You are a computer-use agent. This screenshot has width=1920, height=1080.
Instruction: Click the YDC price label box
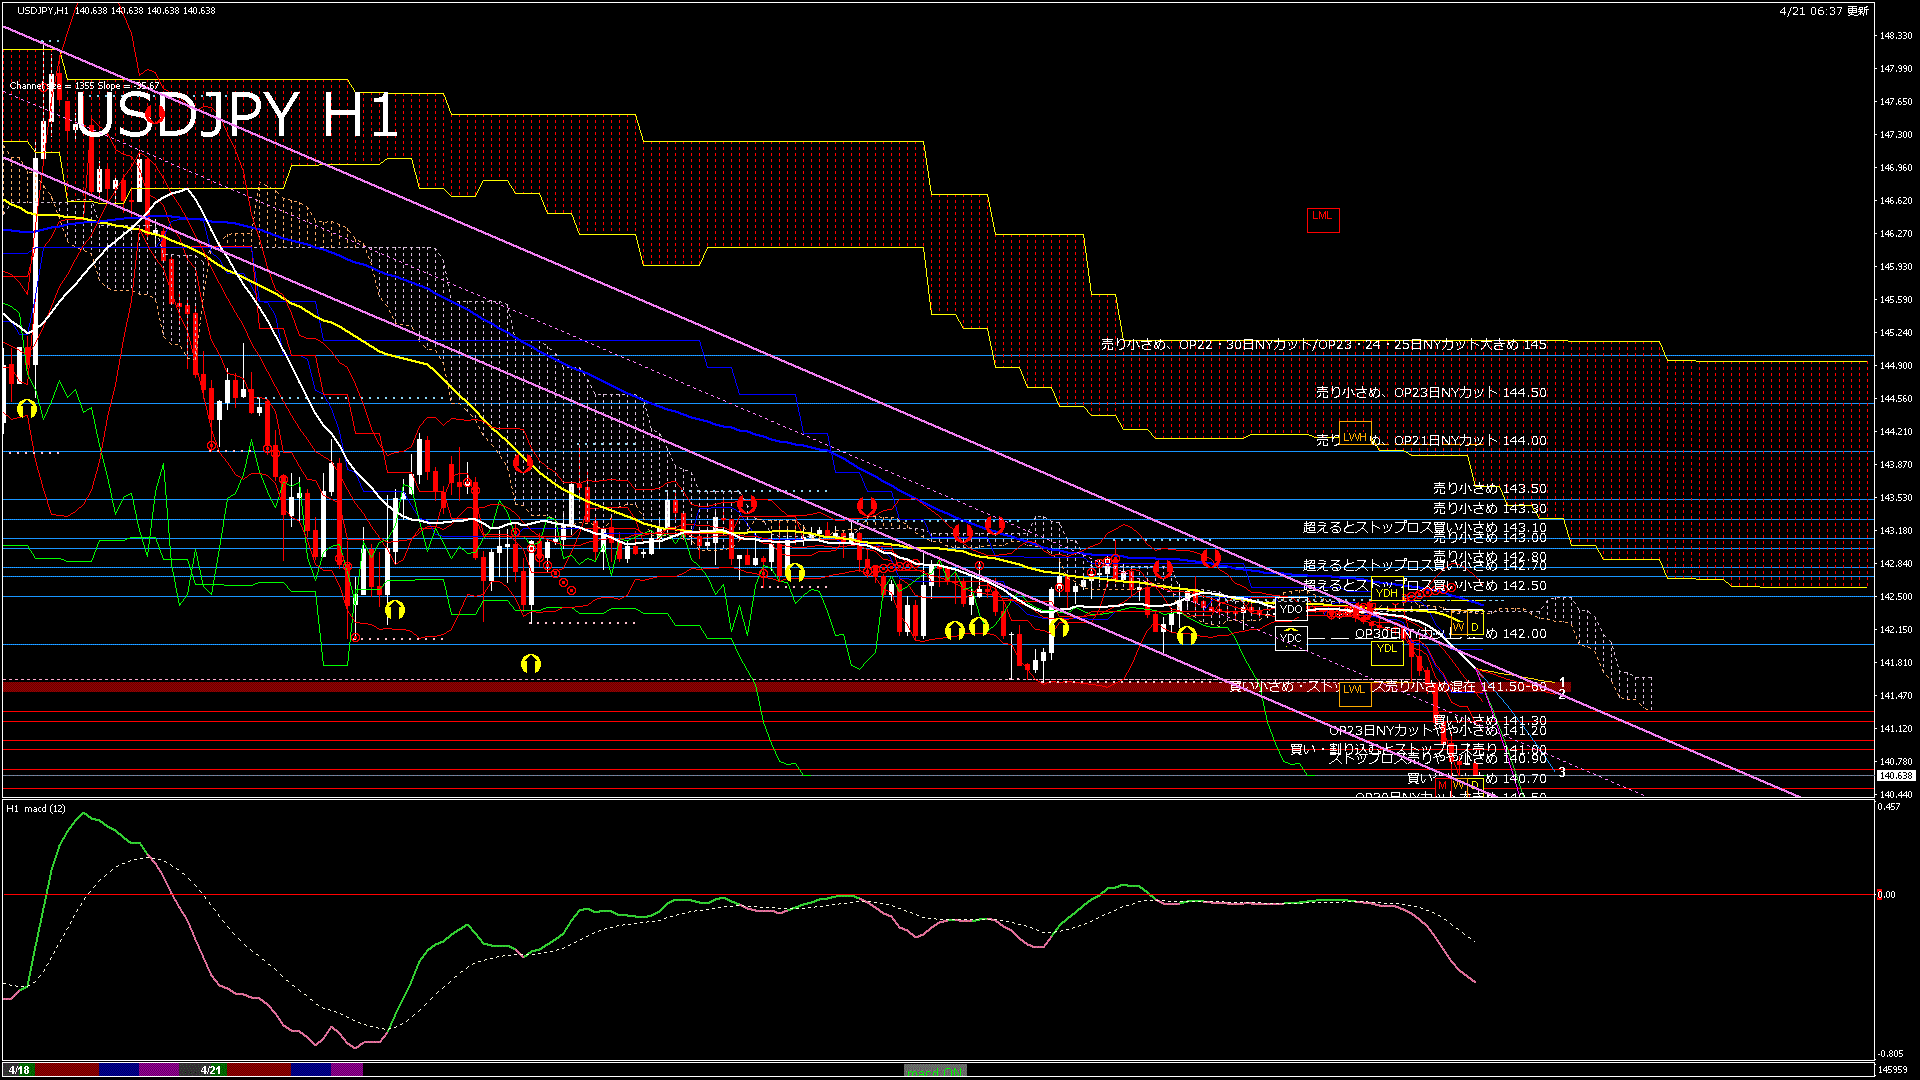pos(1291,638)
